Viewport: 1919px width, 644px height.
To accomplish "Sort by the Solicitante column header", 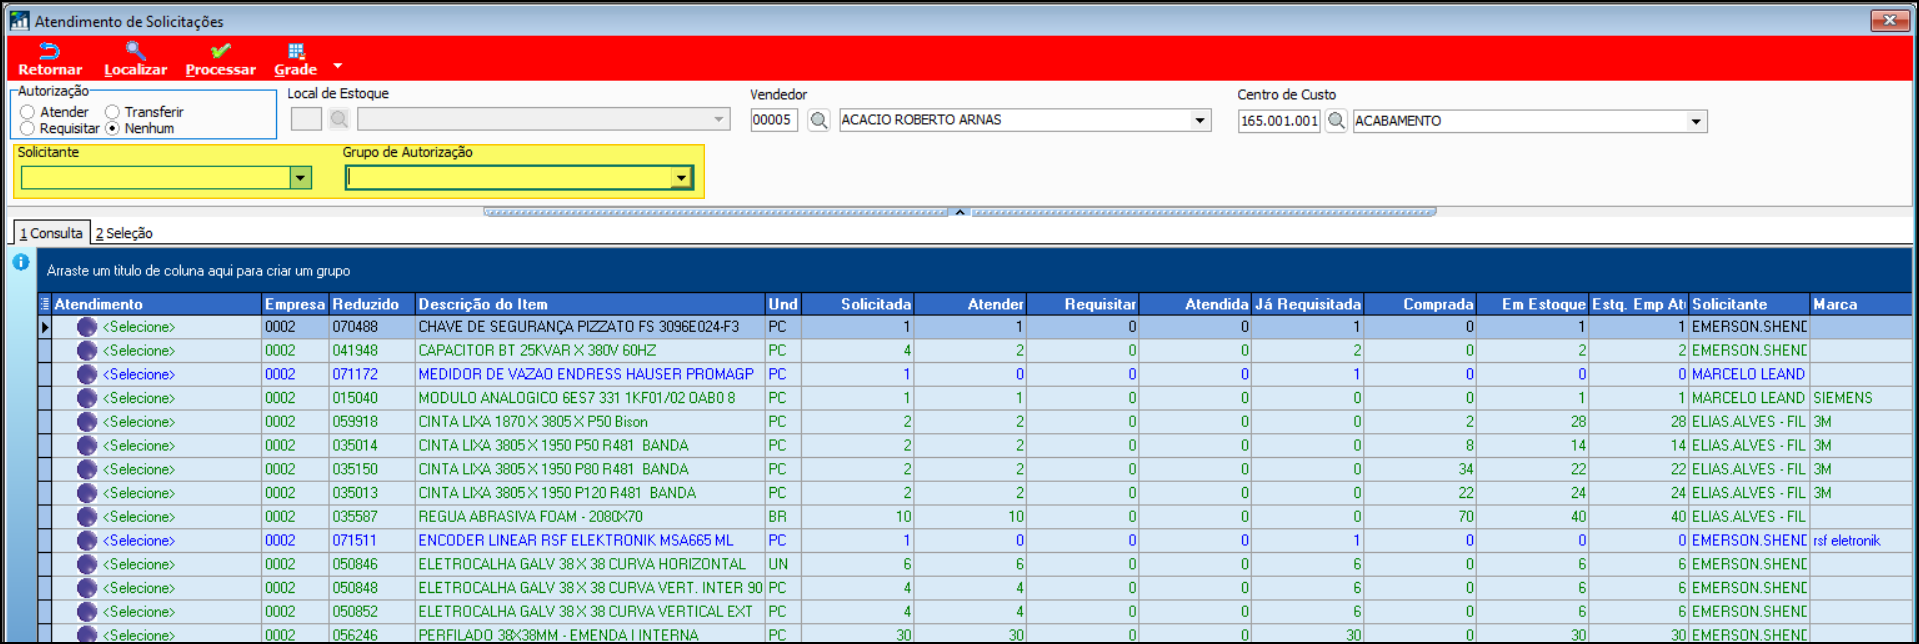I will [x=1750, y=304].
